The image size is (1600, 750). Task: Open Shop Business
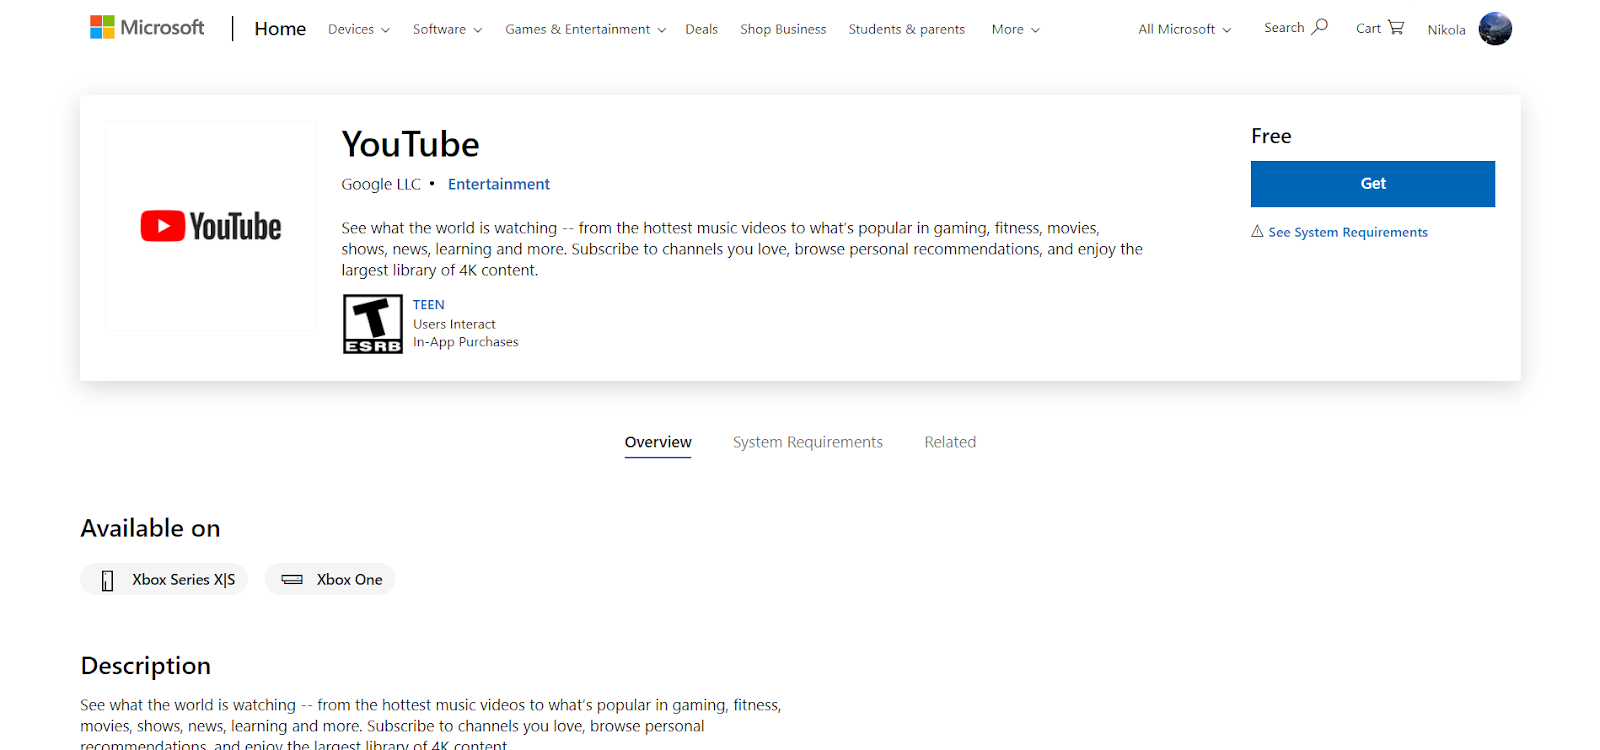coord(783,29)
